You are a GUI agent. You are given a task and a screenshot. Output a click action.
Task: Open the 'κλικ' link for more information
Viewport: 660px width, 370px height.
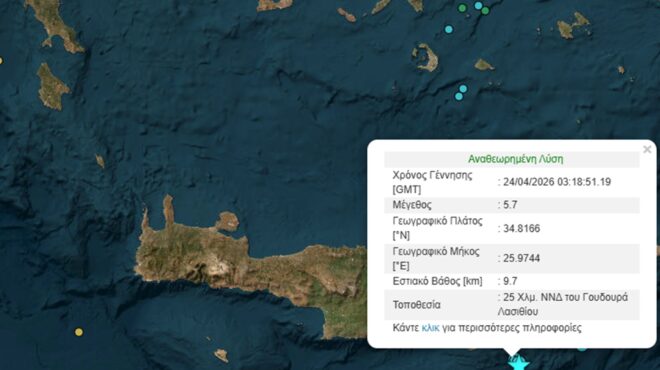[x=430, y=328]
